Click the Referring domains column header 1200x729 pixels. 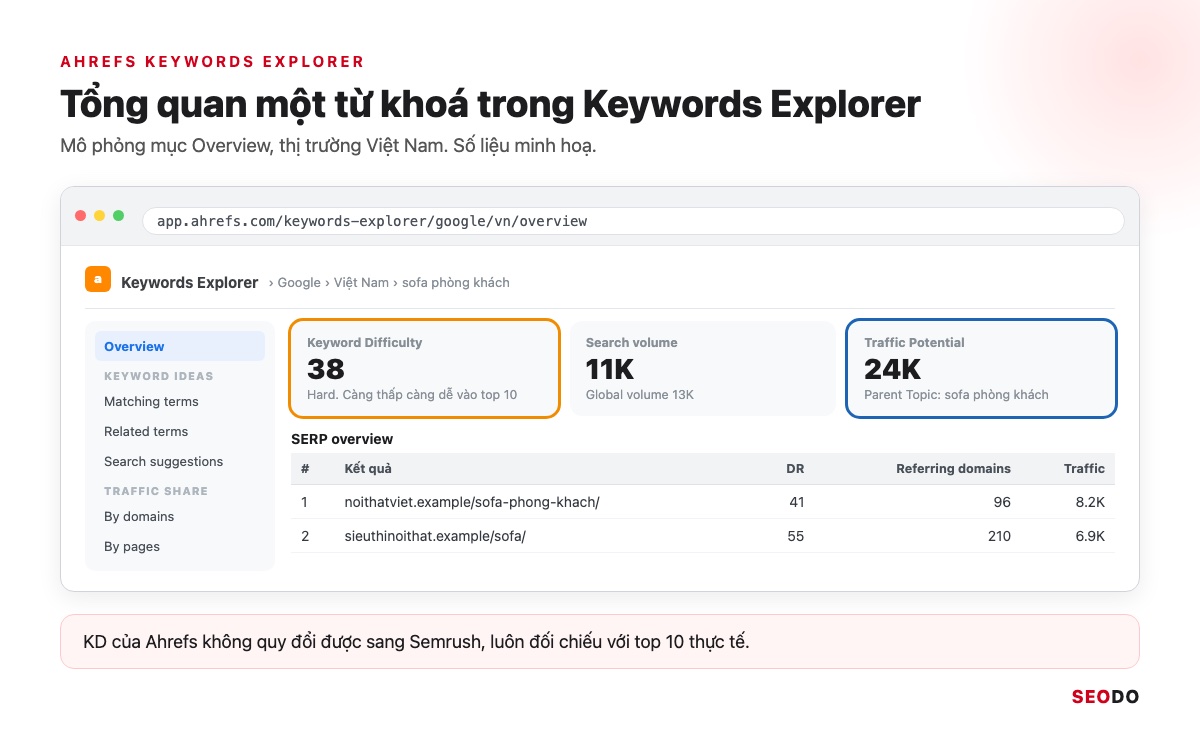click(953, 468)
